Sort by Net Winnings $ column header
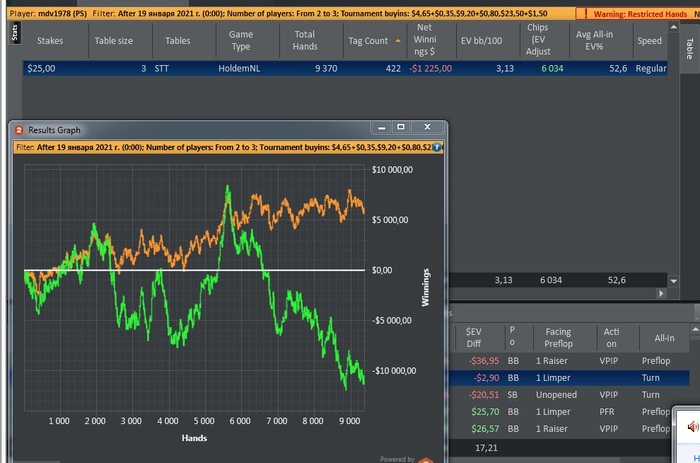The width and height of the screenshot is (700, 463). (425, 40)
